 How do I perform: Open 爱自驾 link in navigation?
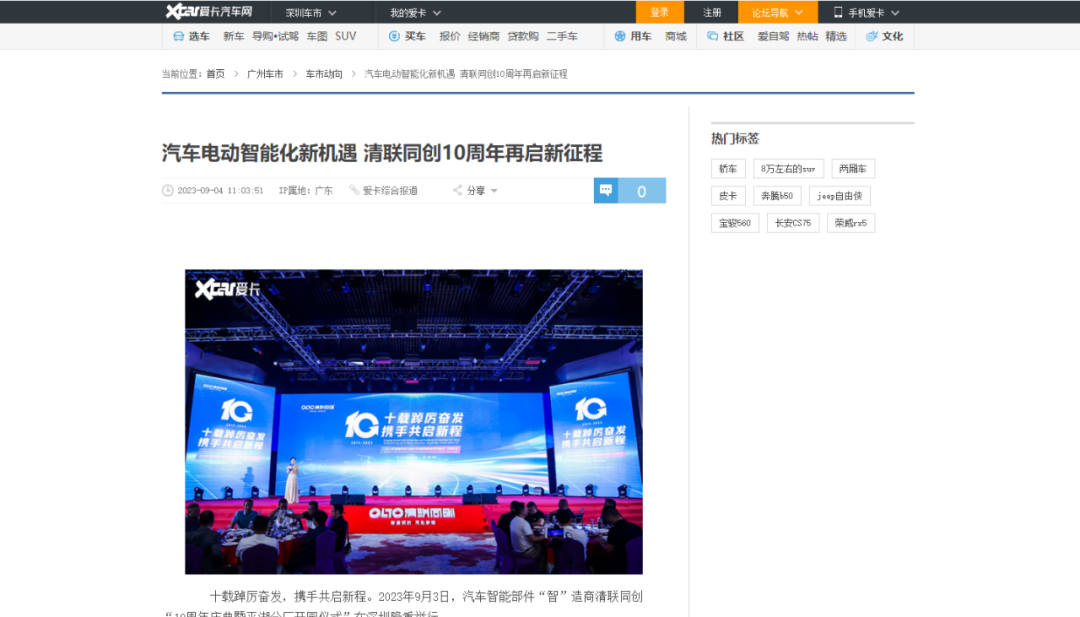[773, 36]
